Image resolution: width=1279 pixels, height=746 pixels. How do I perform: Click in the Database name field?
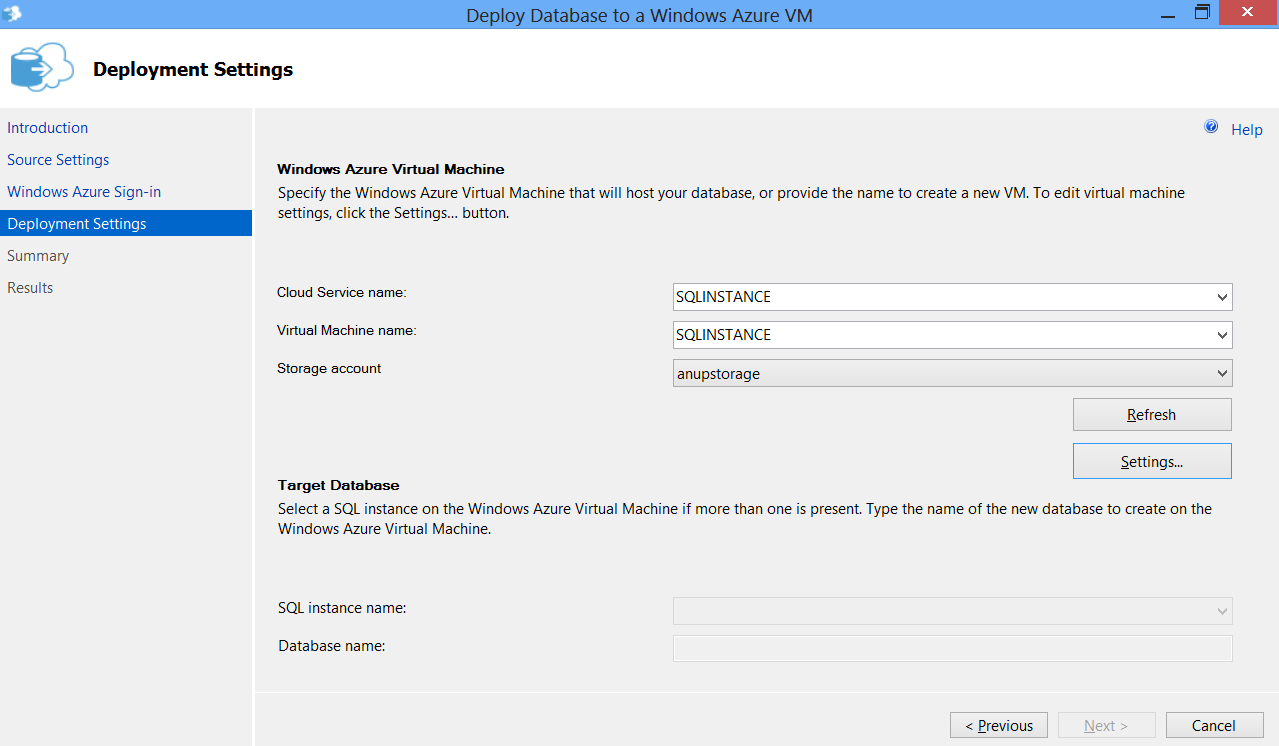pos(951,649)
